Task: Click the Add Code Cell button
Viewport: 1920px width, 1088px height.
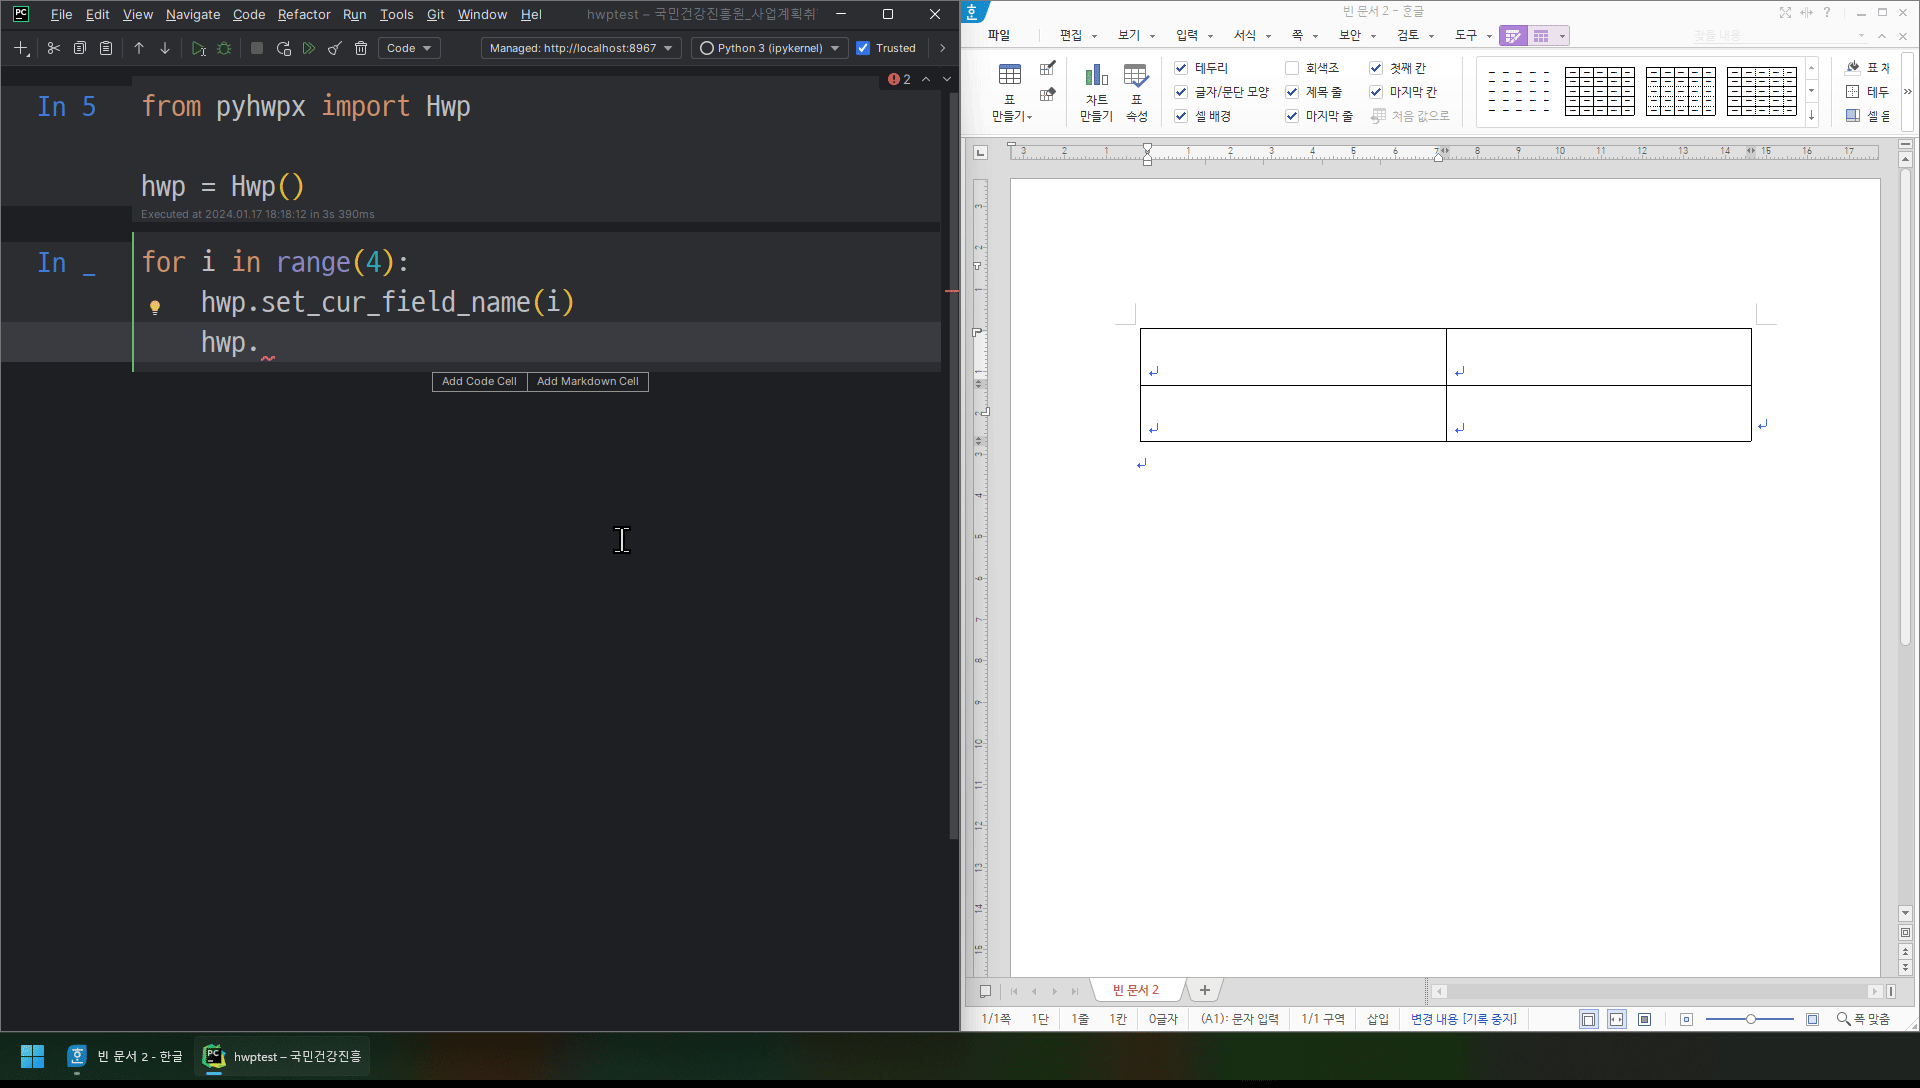Action: [479, 381]
